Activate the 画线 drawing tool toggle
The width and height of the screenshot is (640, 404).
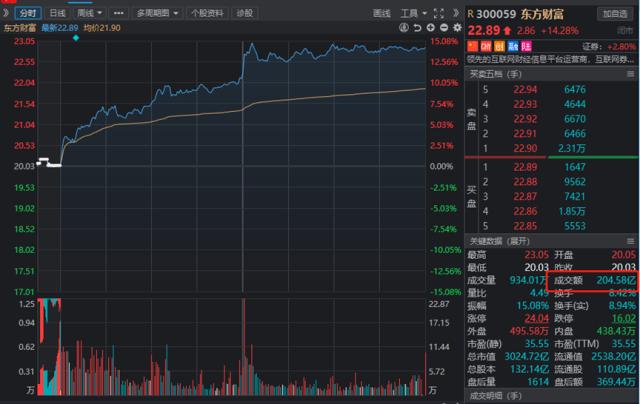tap(381, 13)
